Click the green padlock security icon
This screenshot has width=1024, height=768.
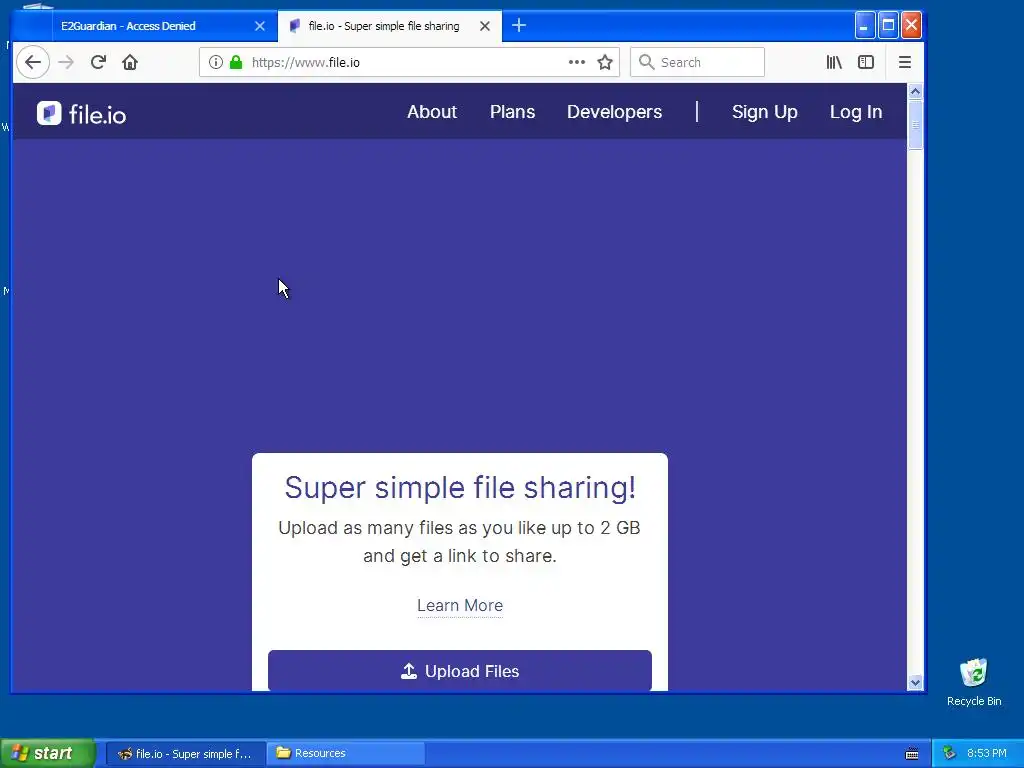pyautogui.click(x=236, y=62)
